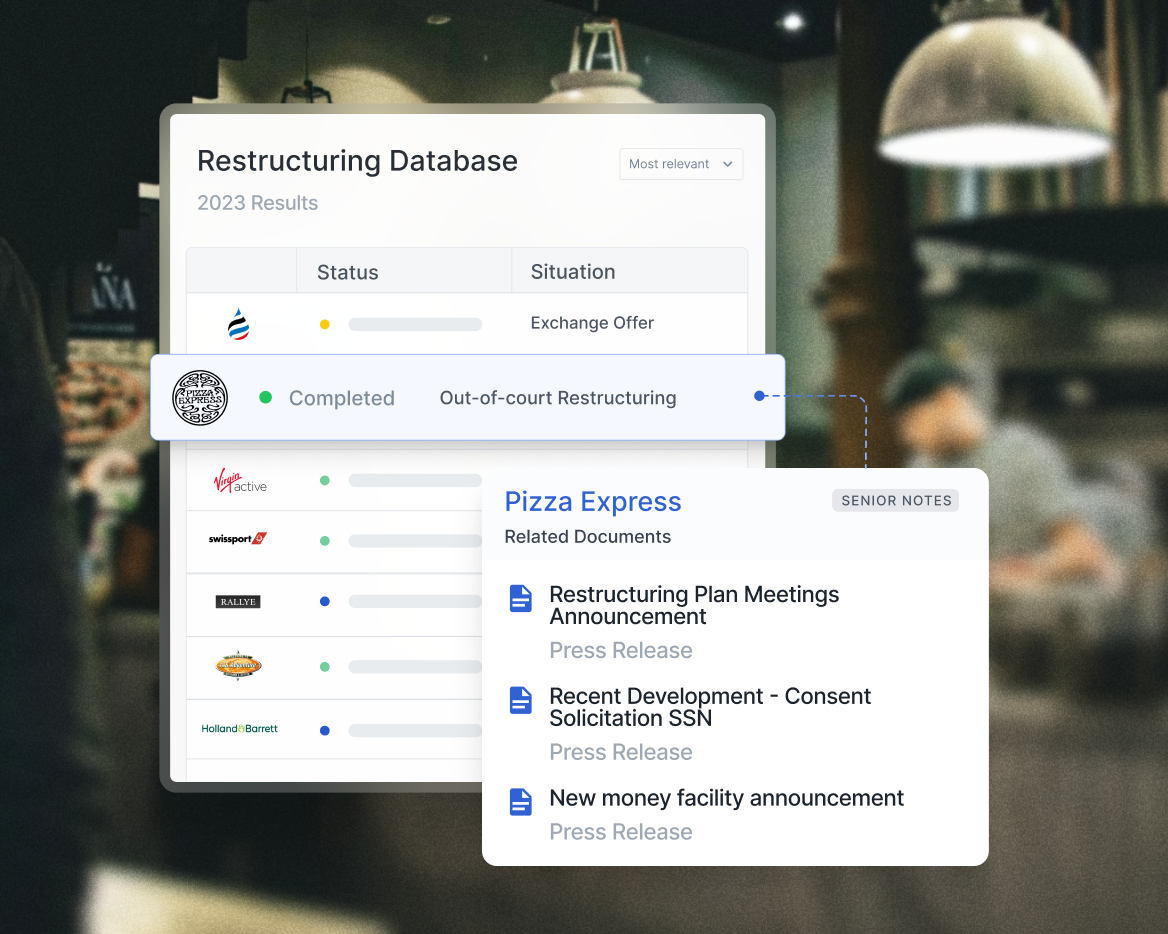Click the Virgin Active logo
The width and height of the screenshot is (1168, 934).
pyautogui.click(x=240, y=481)
